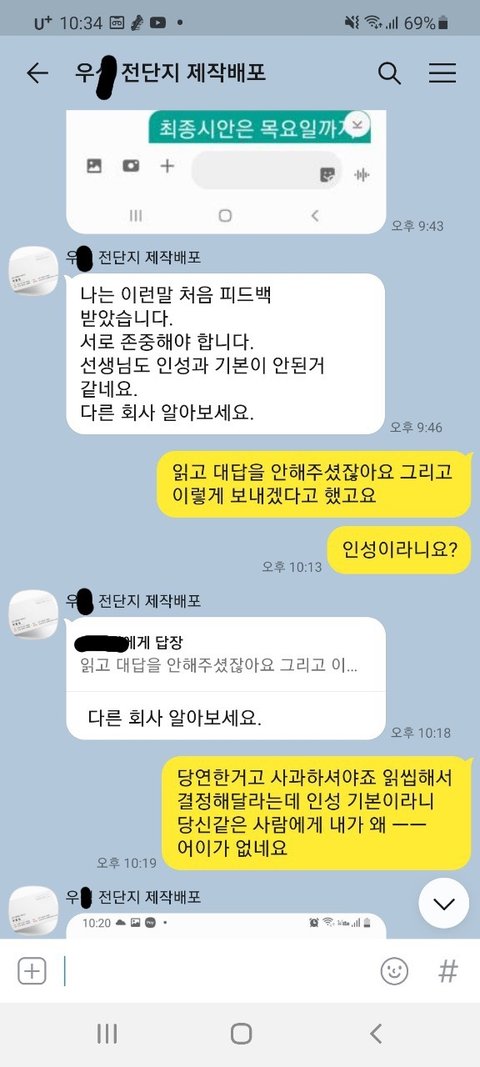
Task: Open the hamburger menu in the chat header
Action: click(442, 73)
